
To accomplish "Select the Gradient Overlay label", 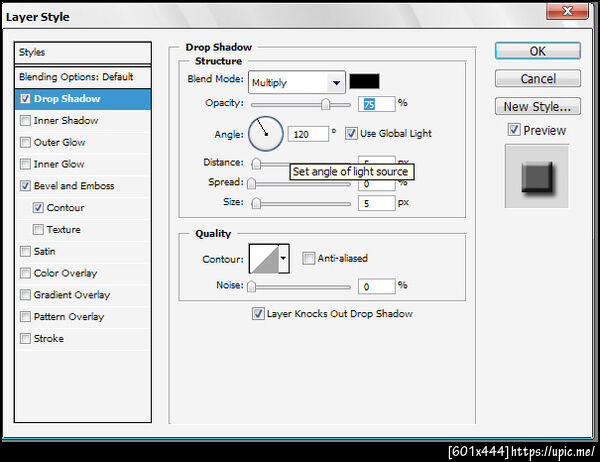I will click(72, 295).
